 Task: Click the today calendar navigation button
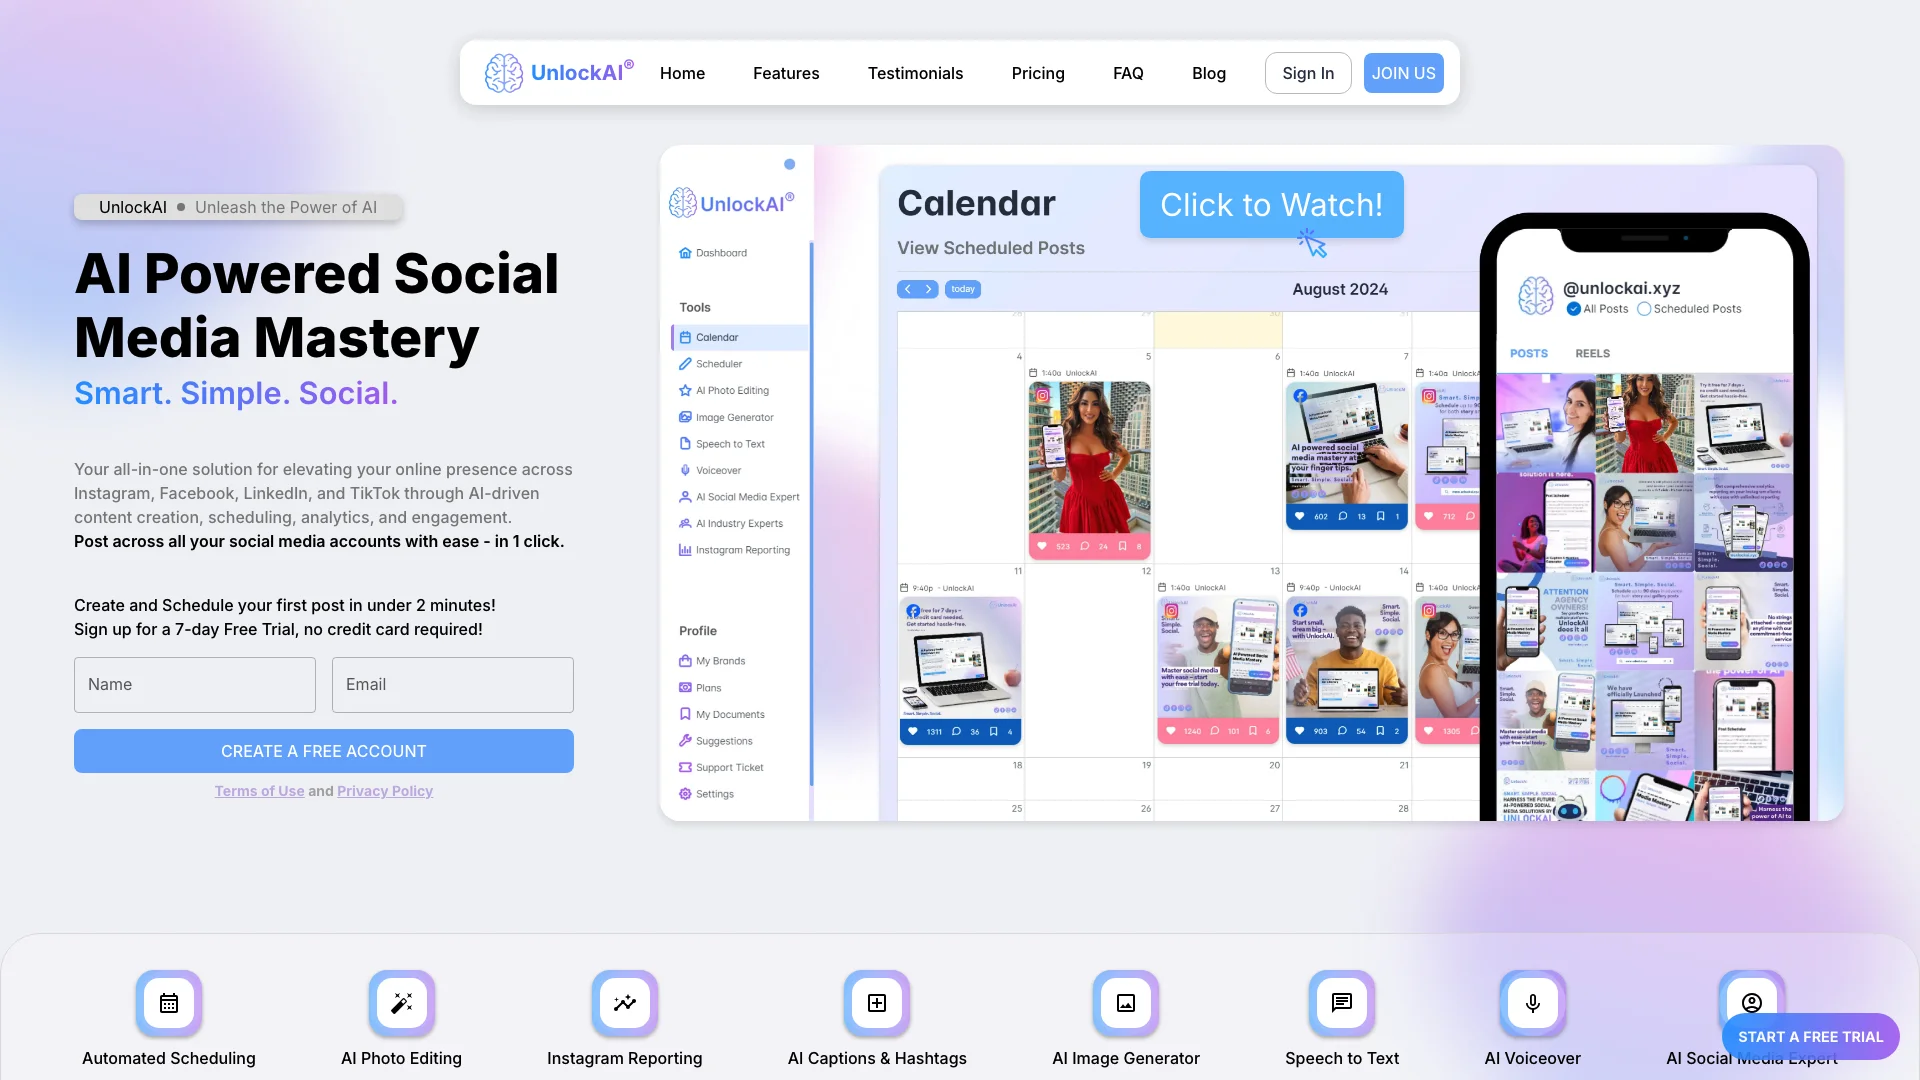click(x=964, y=289)
